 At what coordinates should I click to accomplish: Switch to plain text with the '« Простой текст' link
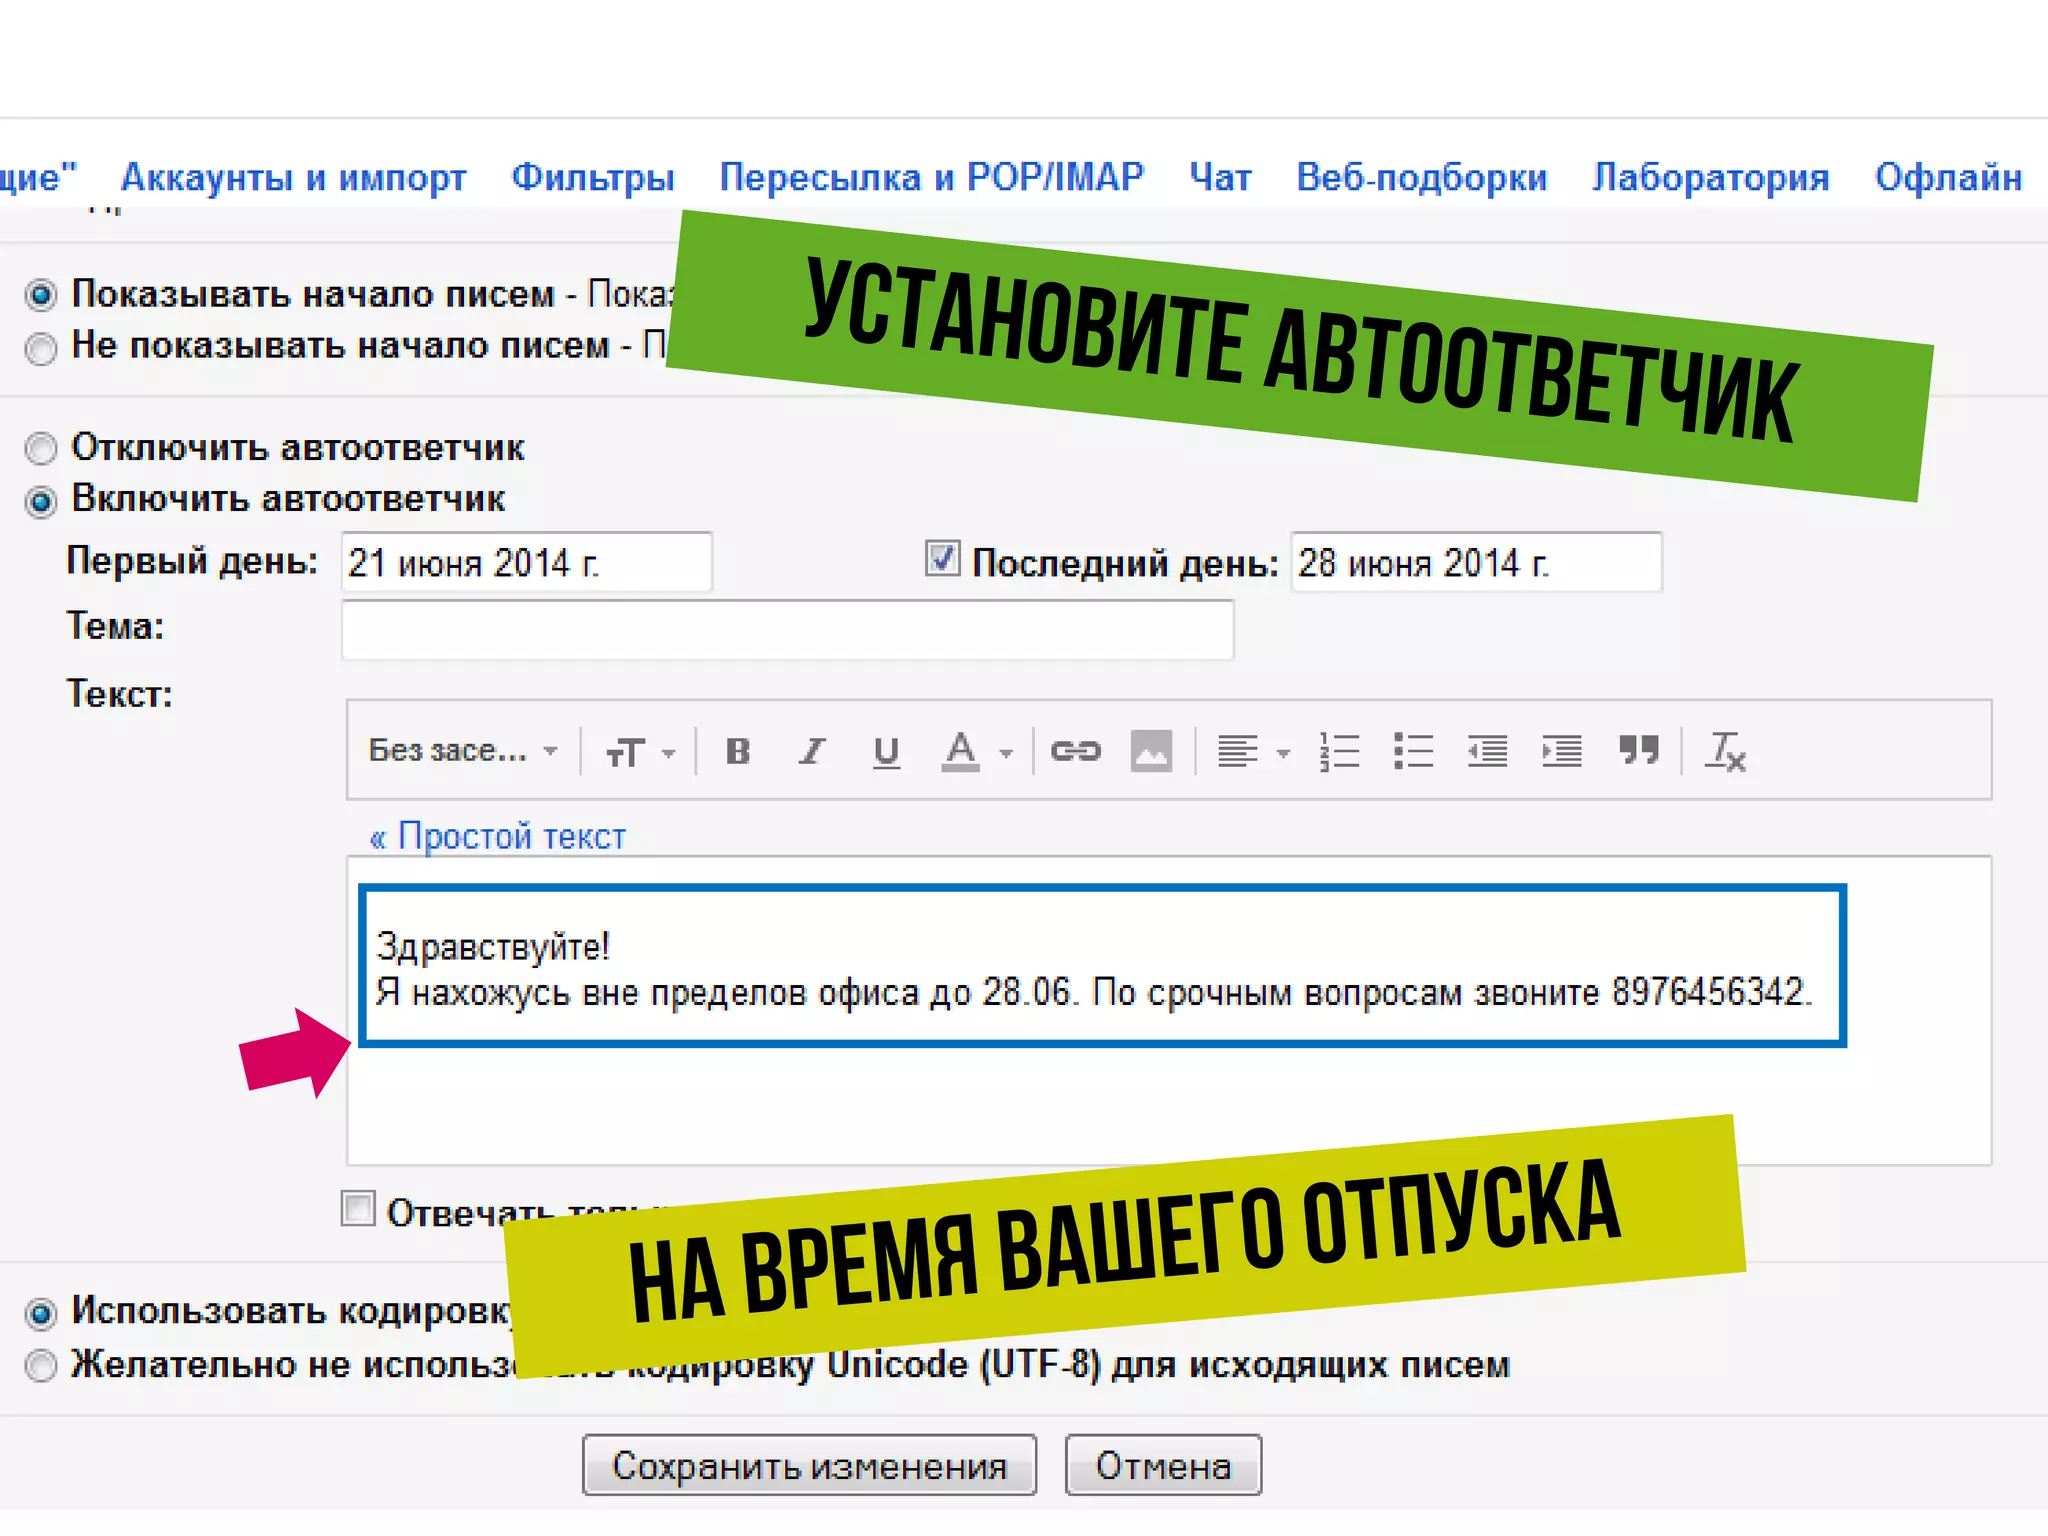click(498, 836)
